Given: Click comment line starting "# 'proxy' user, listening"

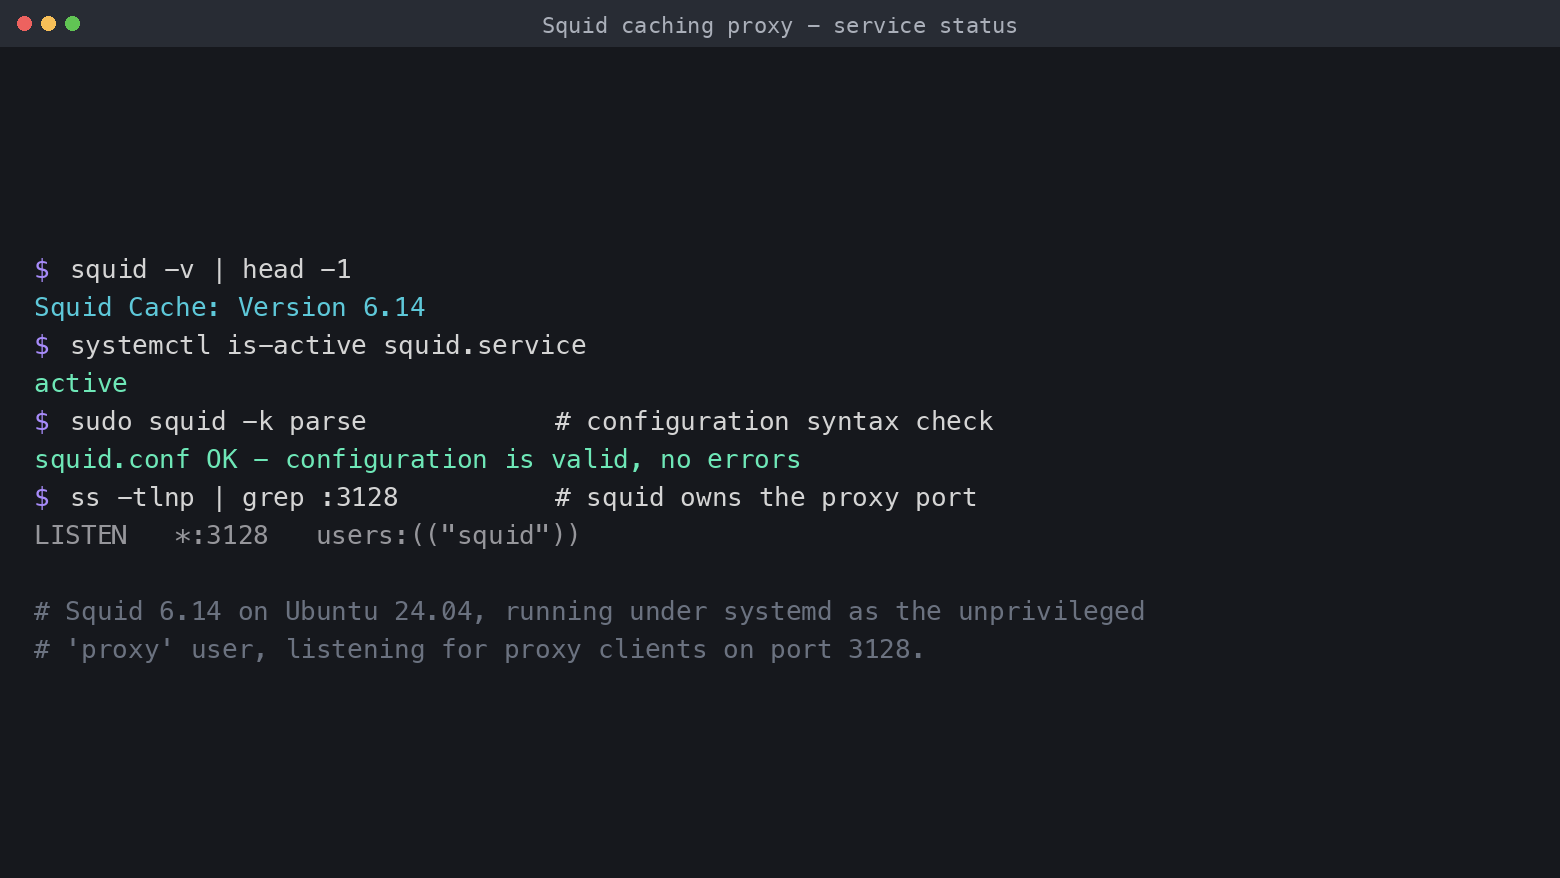Looking at the screenshot, I should coord(479,650).
